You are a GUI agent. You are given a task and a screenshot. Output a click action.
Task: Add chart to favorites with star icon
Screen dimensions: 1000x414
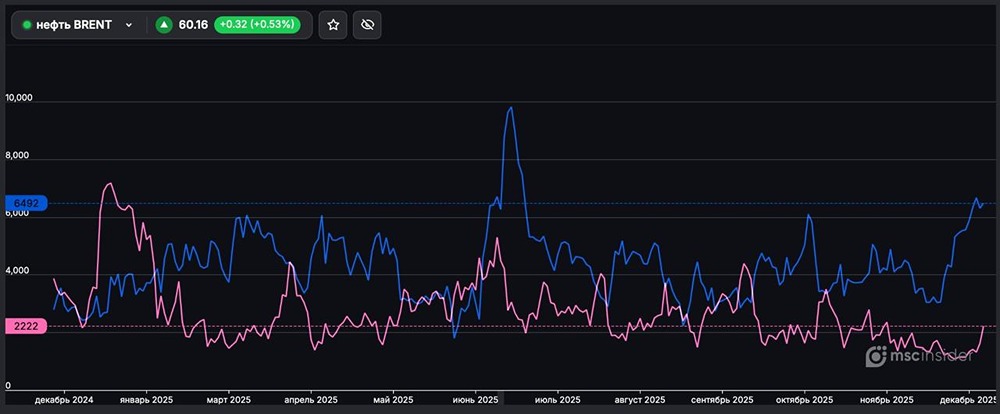point(333,25)
